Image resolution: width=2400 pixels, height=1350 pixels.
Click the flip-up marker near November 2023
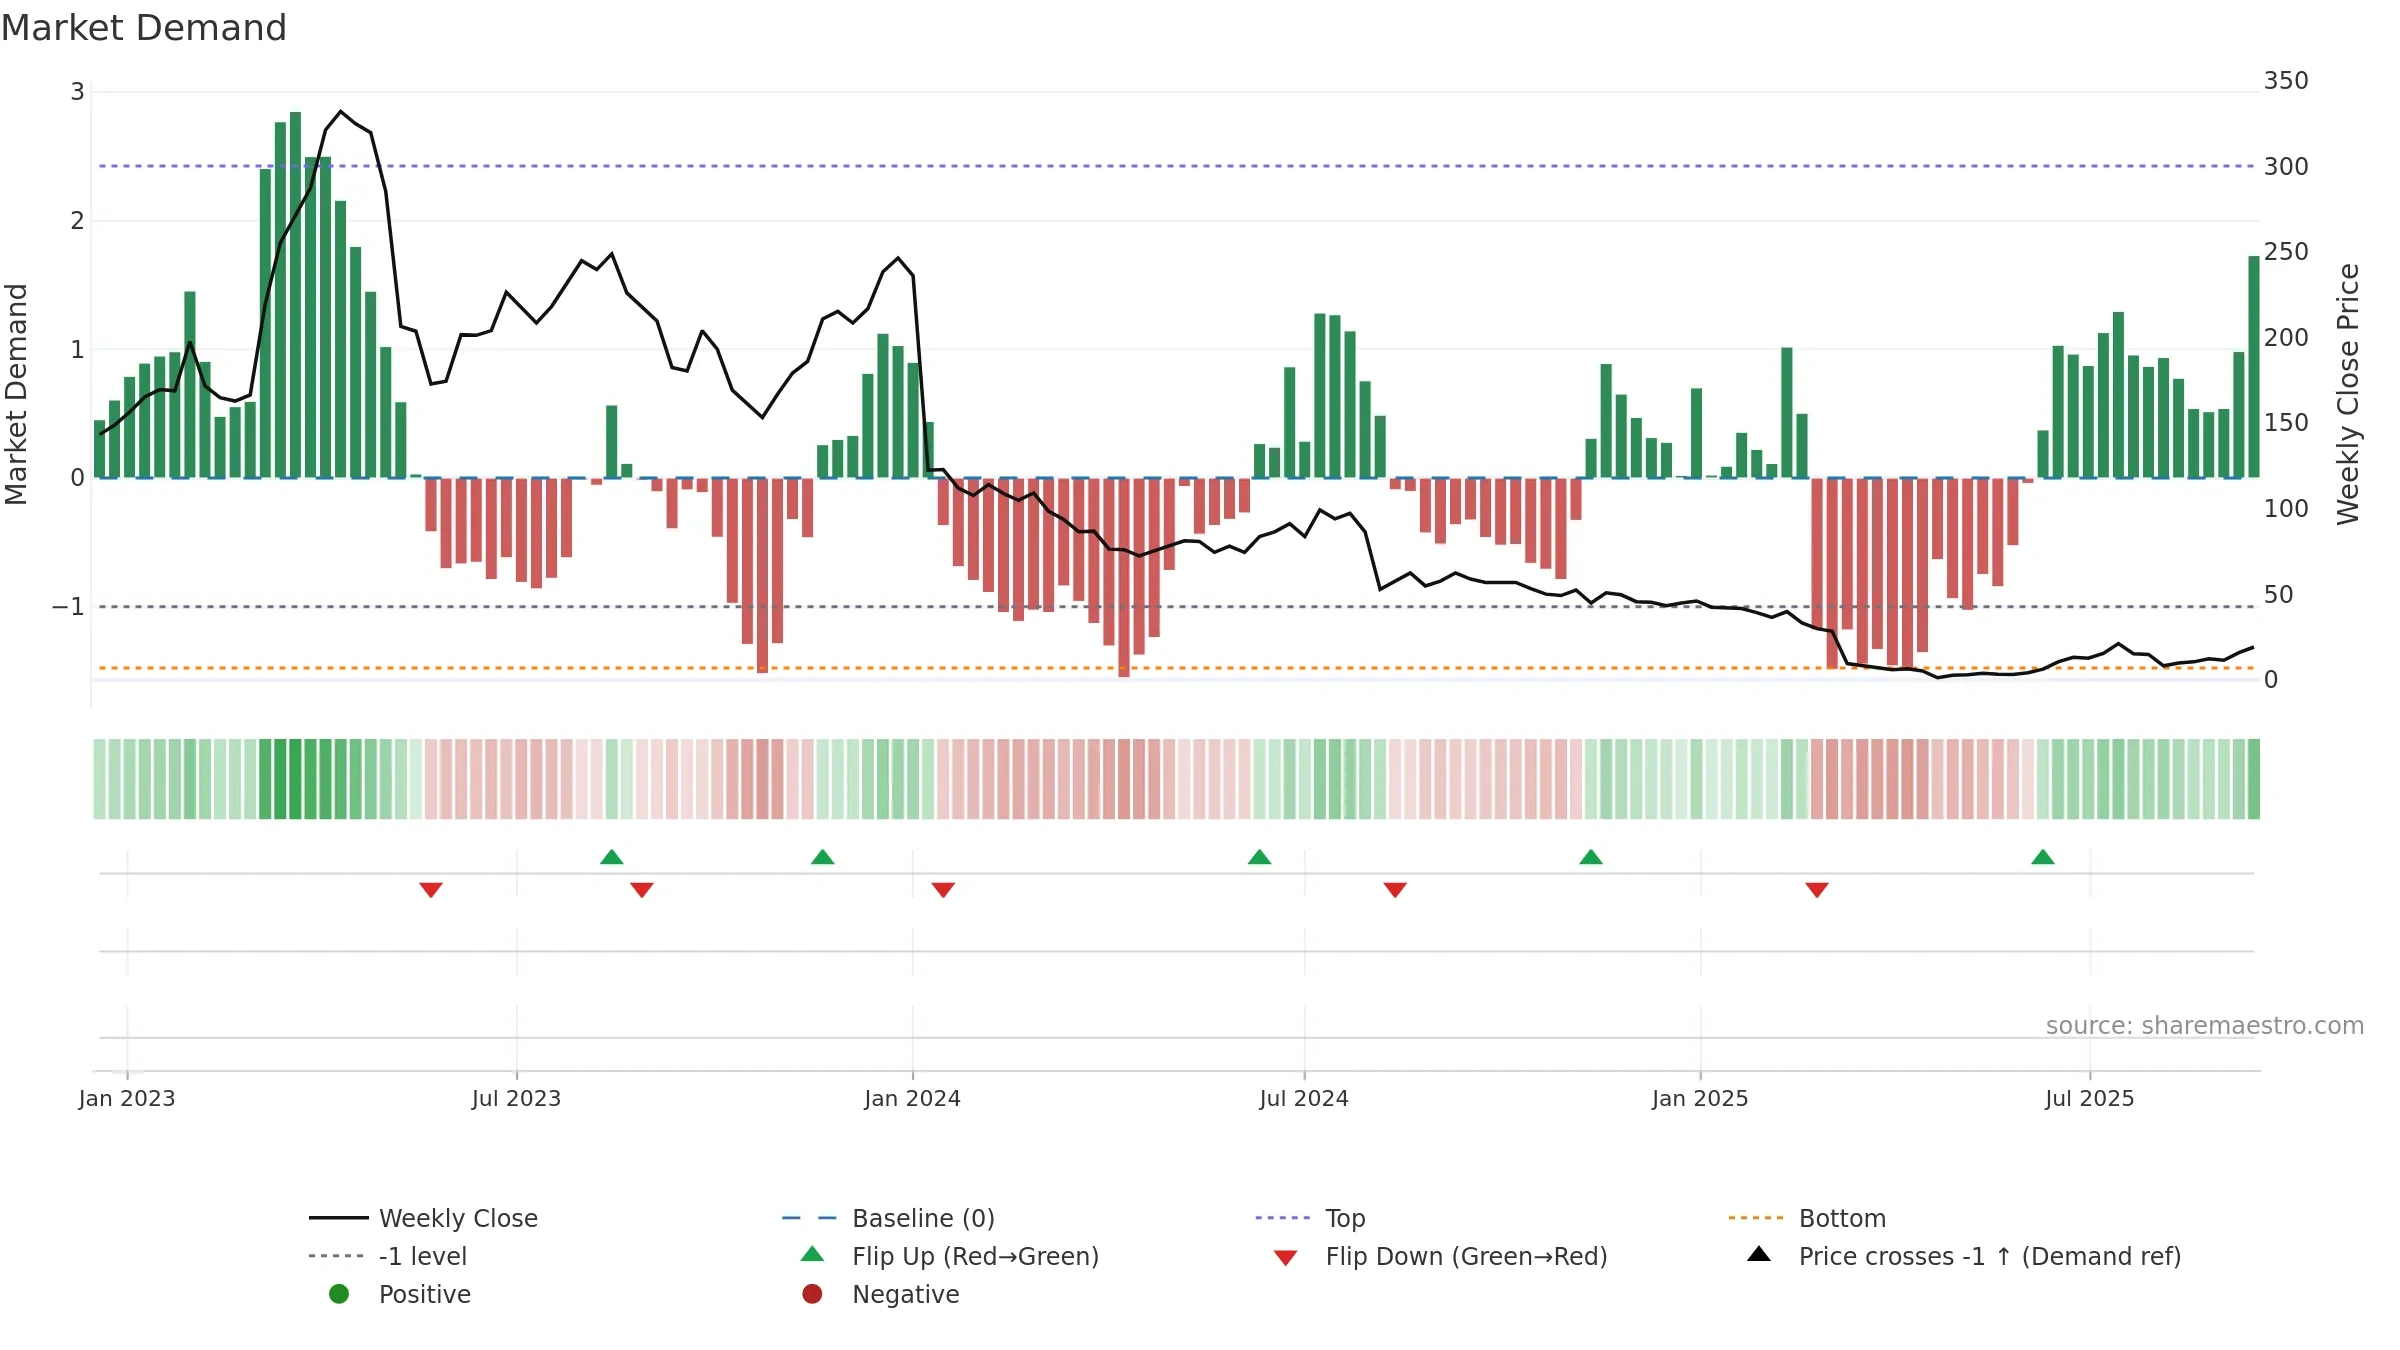pos(823,857)
